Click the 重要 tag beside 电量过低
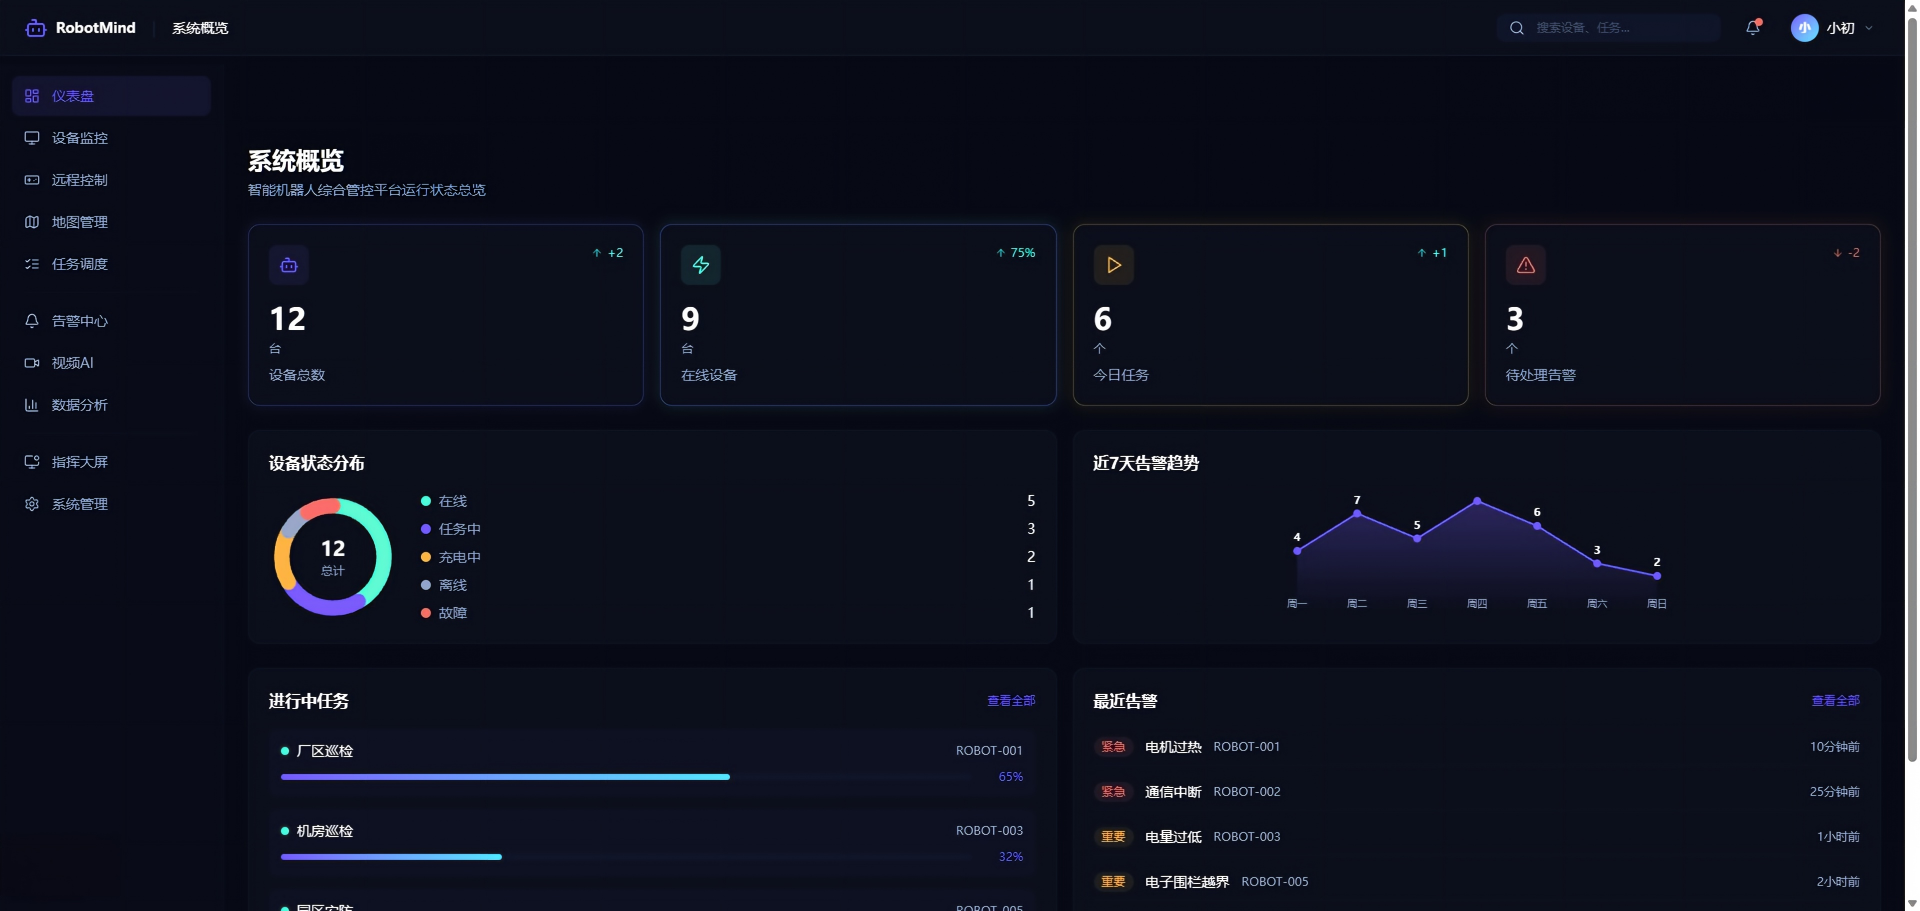Image resolution: width=1920 pixels, height=911 pixels. point(1113,837)
